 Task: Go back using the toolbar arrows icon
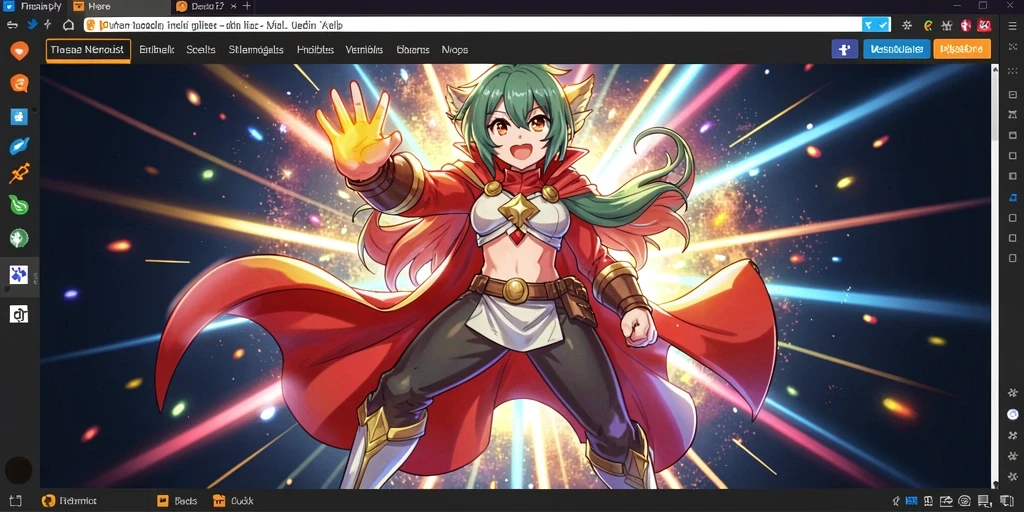coord(12,25)
